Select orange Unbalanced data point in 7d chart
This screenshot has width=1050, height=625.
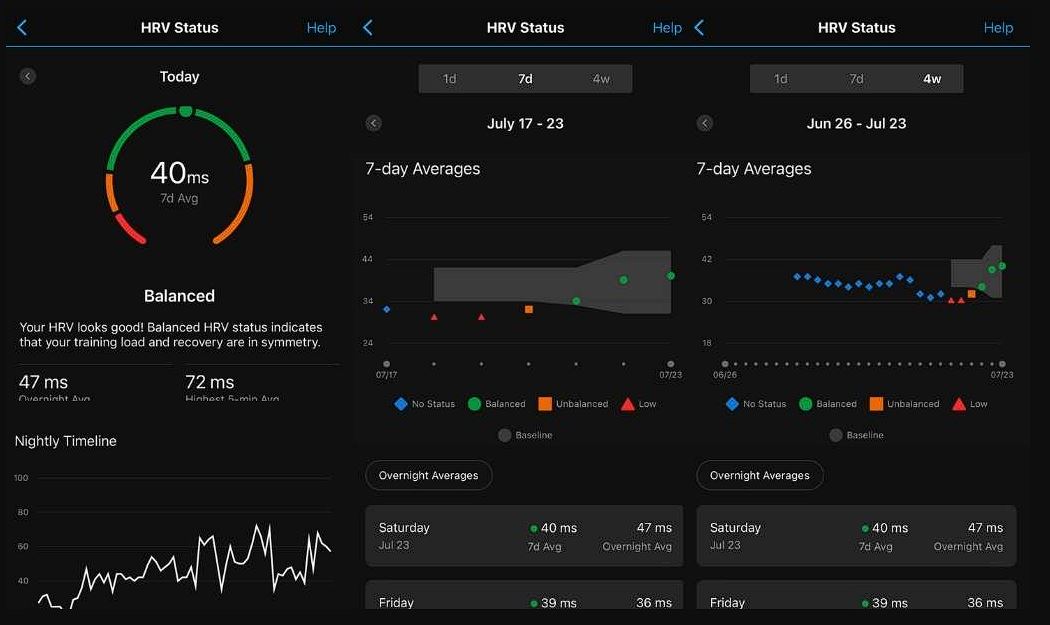pyautogui.click(x=529, y=309)
